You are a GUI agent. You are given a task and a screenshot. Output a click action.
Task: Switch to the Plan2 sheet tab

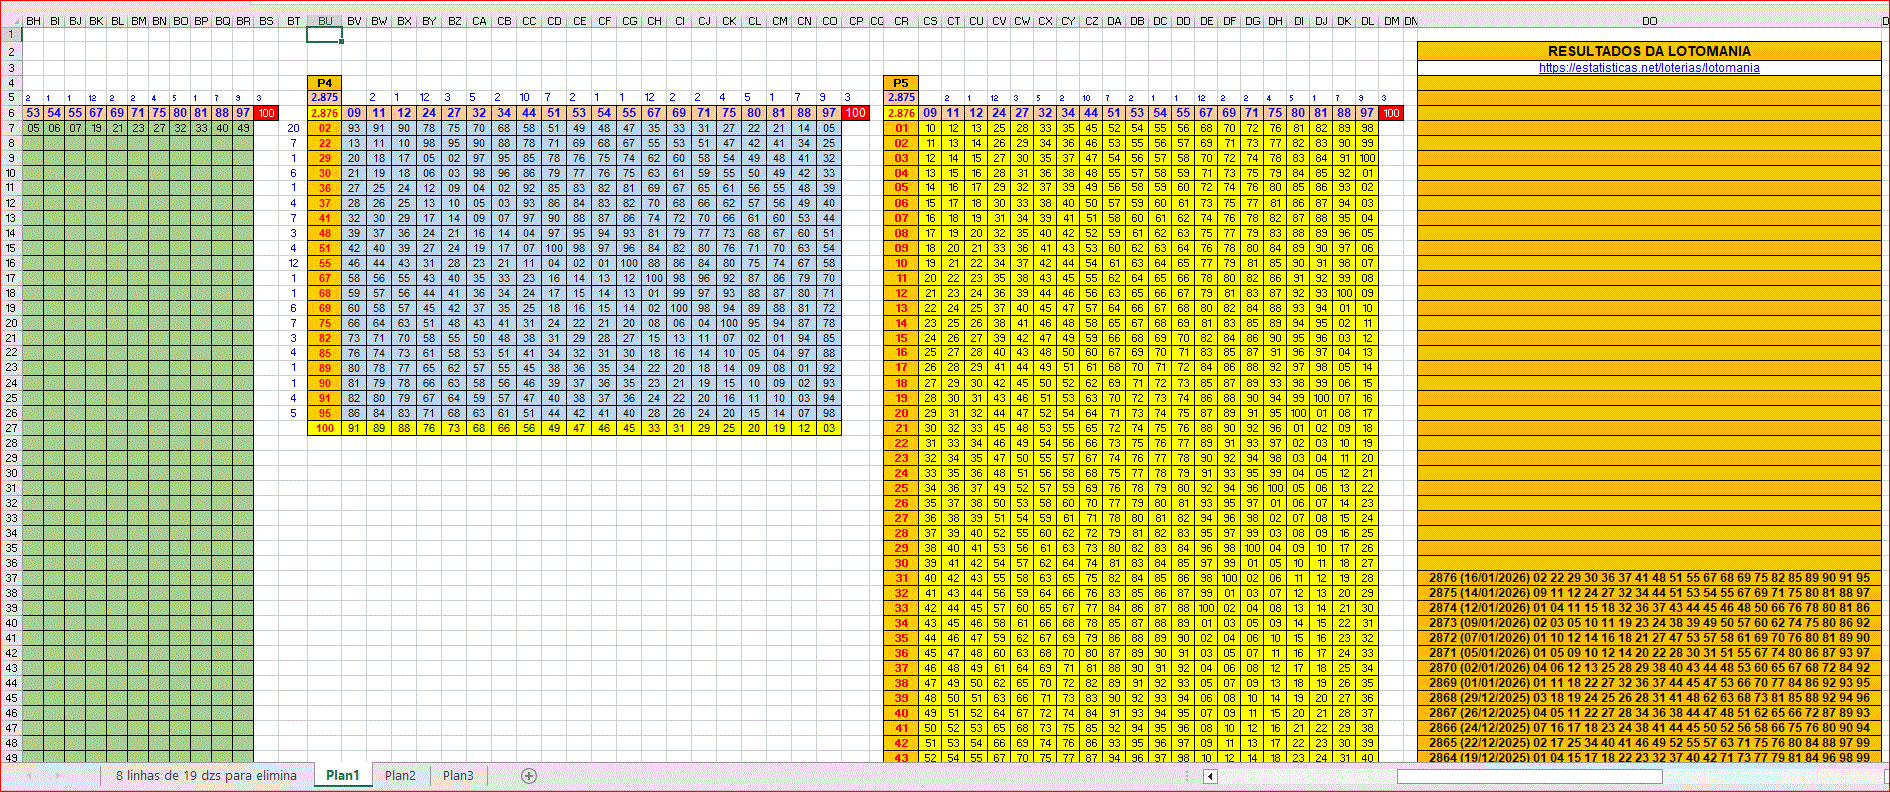(x=400, y=776)
